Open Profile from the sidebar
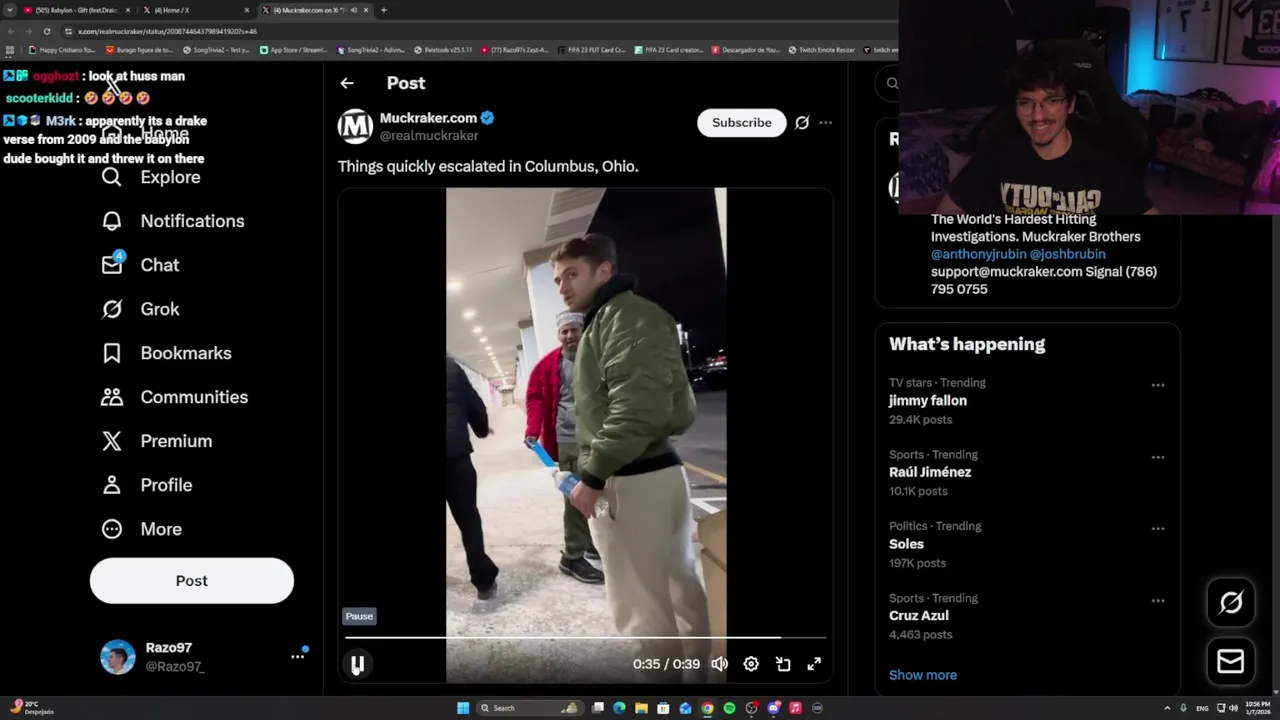The image size is (1280, 720). [x=146, y=485]
